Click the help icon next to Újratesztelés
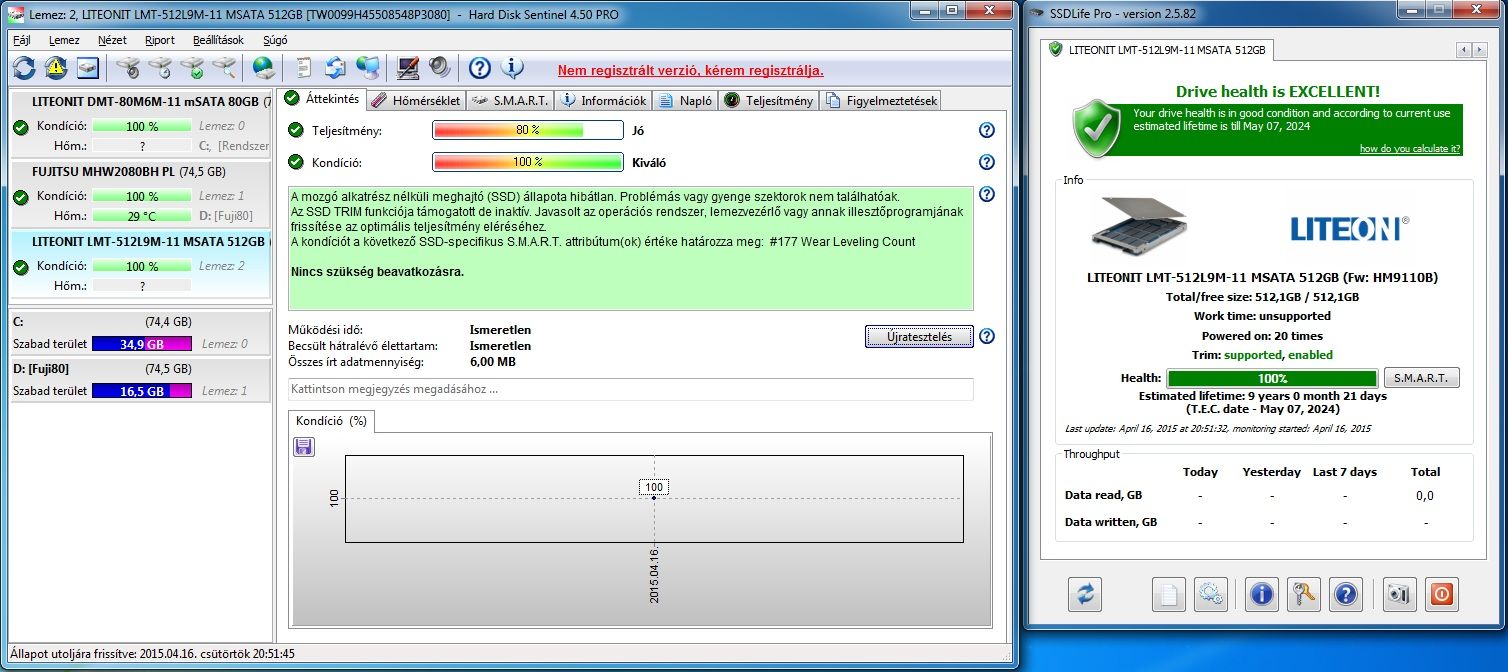The image size is (1508, 672). pos(987,336)
